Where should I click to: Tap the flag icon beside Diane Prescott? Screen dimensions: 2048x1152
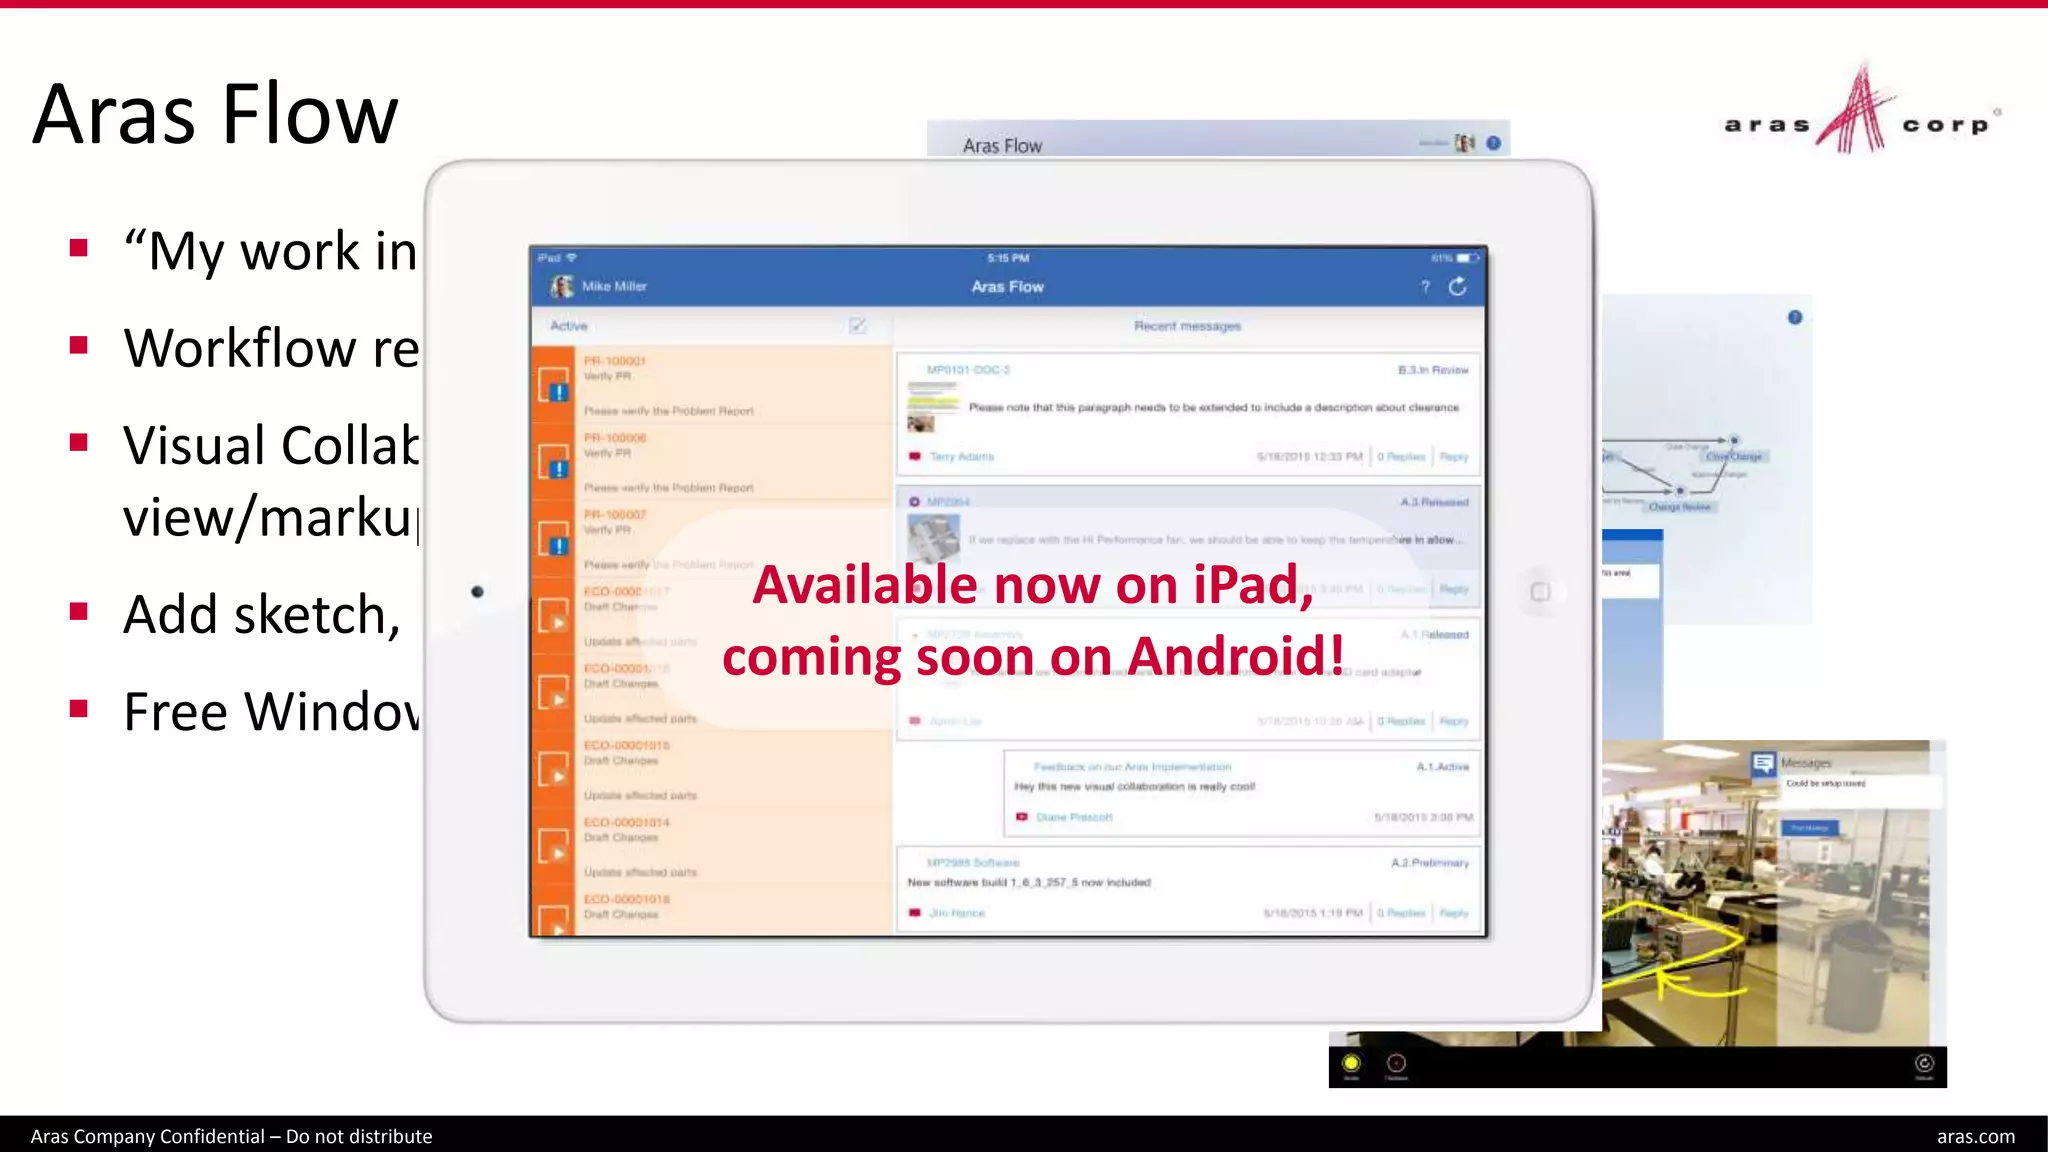click(x=1021, y=817)
